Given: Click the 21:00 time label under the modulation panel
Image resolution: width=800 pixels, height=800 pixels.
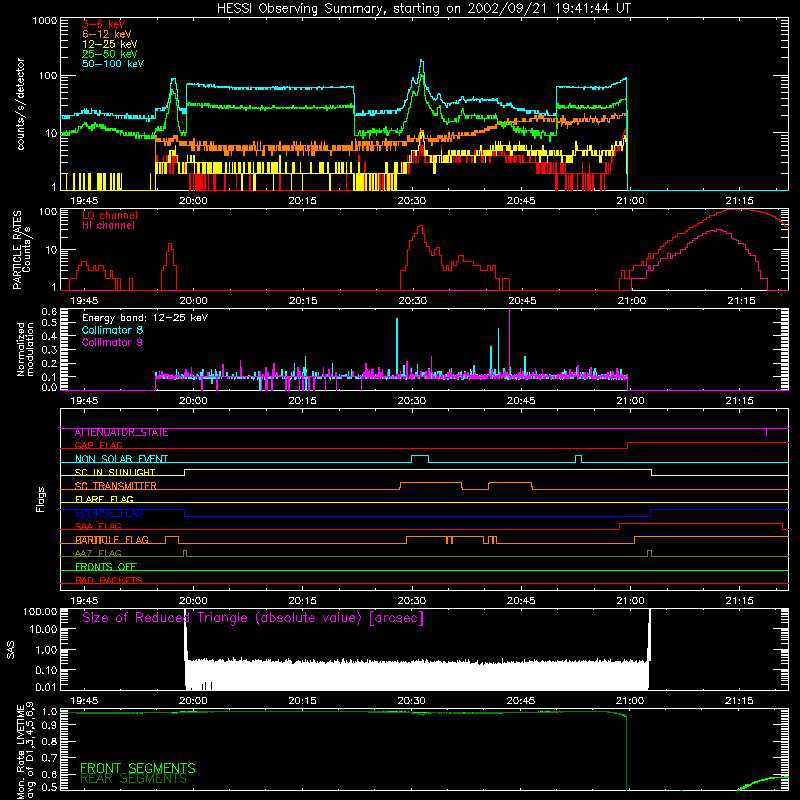Looking at the screenshot, I should click(x=631, y=401).
